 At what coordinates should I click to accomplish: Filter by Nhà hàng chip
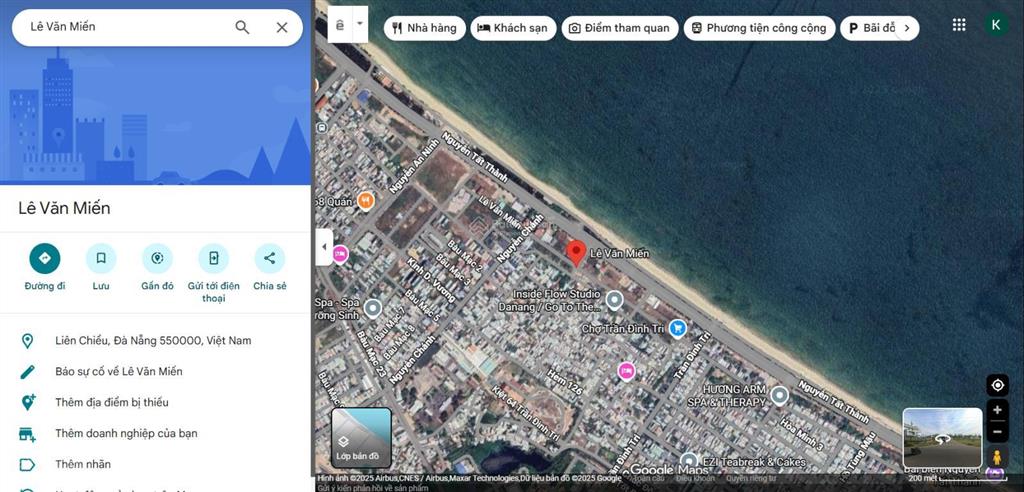(x=424, y=28)
